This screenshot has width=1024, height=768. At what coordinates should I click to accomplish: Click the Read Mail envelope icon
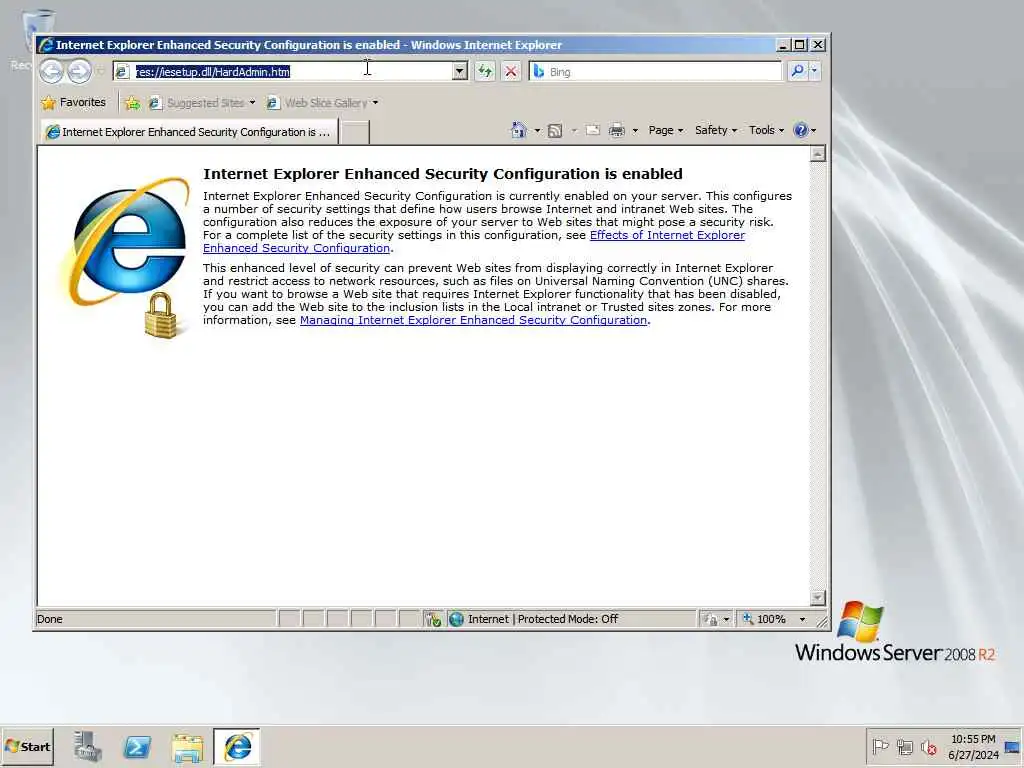[592, 130]
